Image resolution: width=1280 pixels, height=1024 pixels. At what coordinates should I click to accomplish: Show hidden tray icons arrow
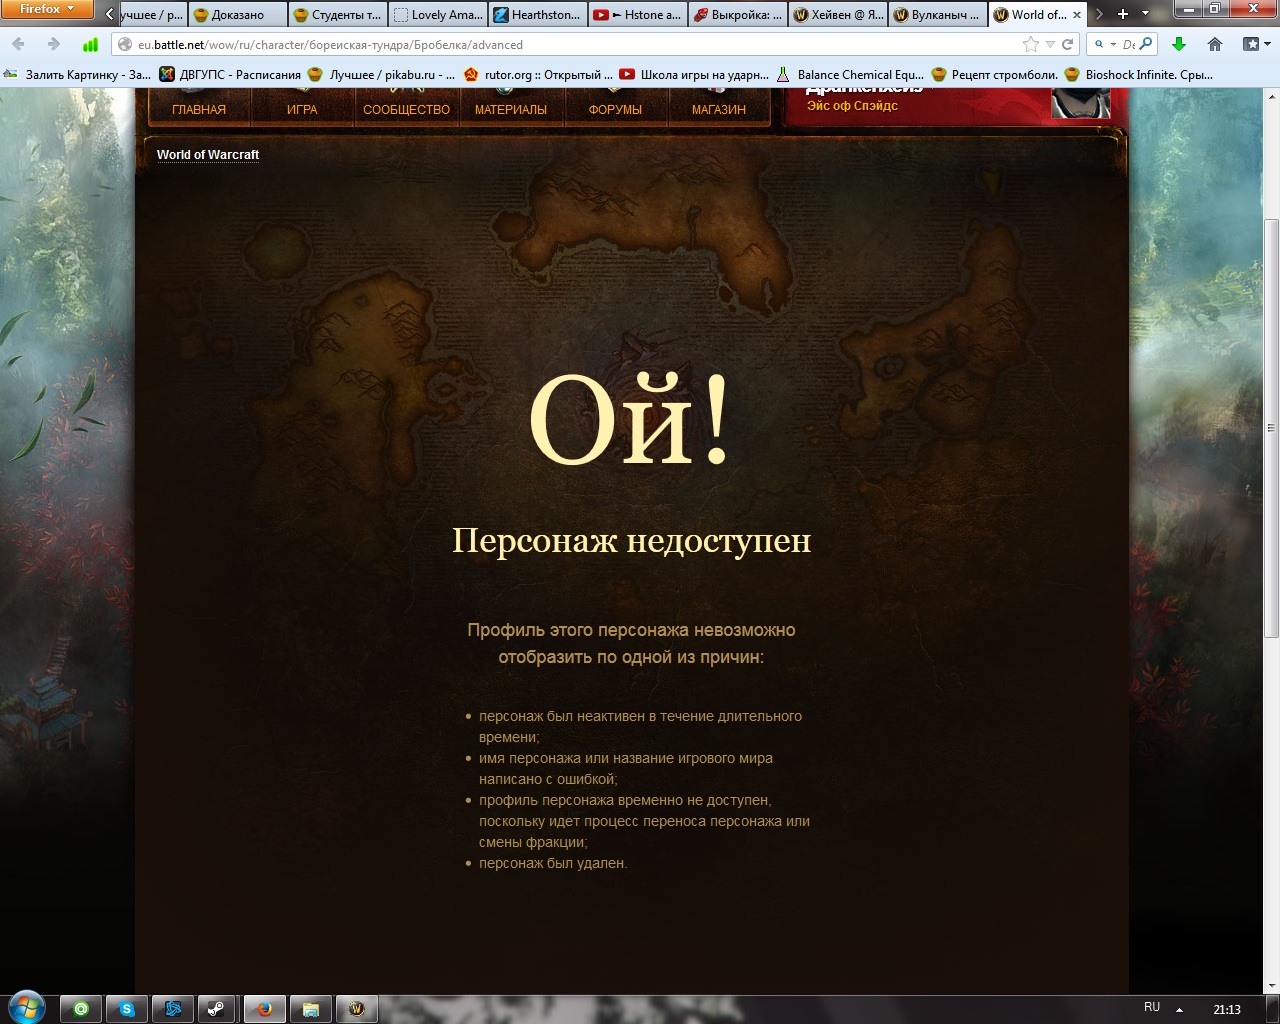tap(1180, 1009)
